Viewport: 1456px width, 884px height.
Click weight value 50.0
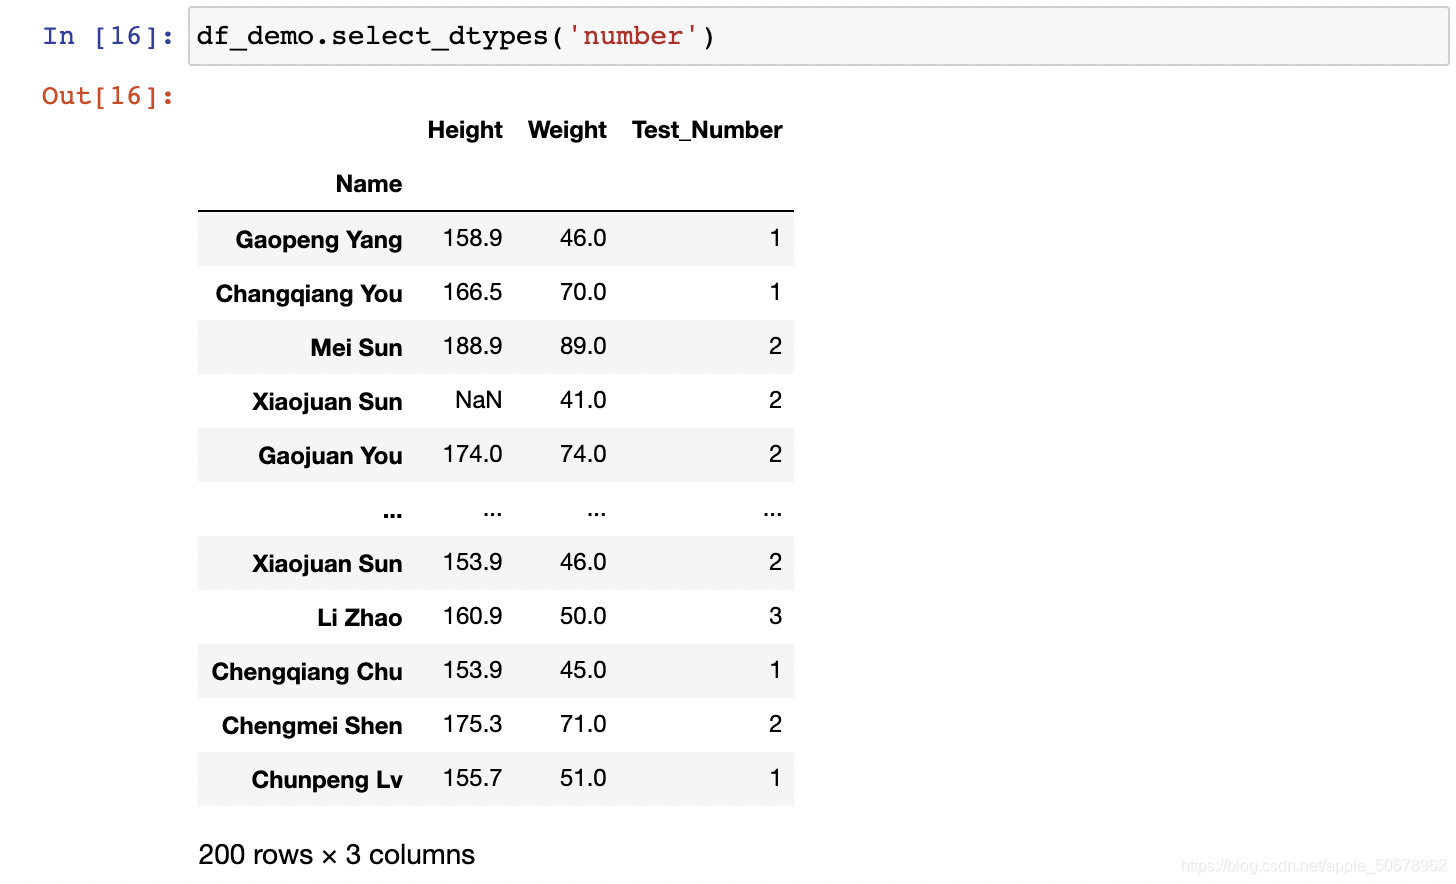[x=583, y=616]
